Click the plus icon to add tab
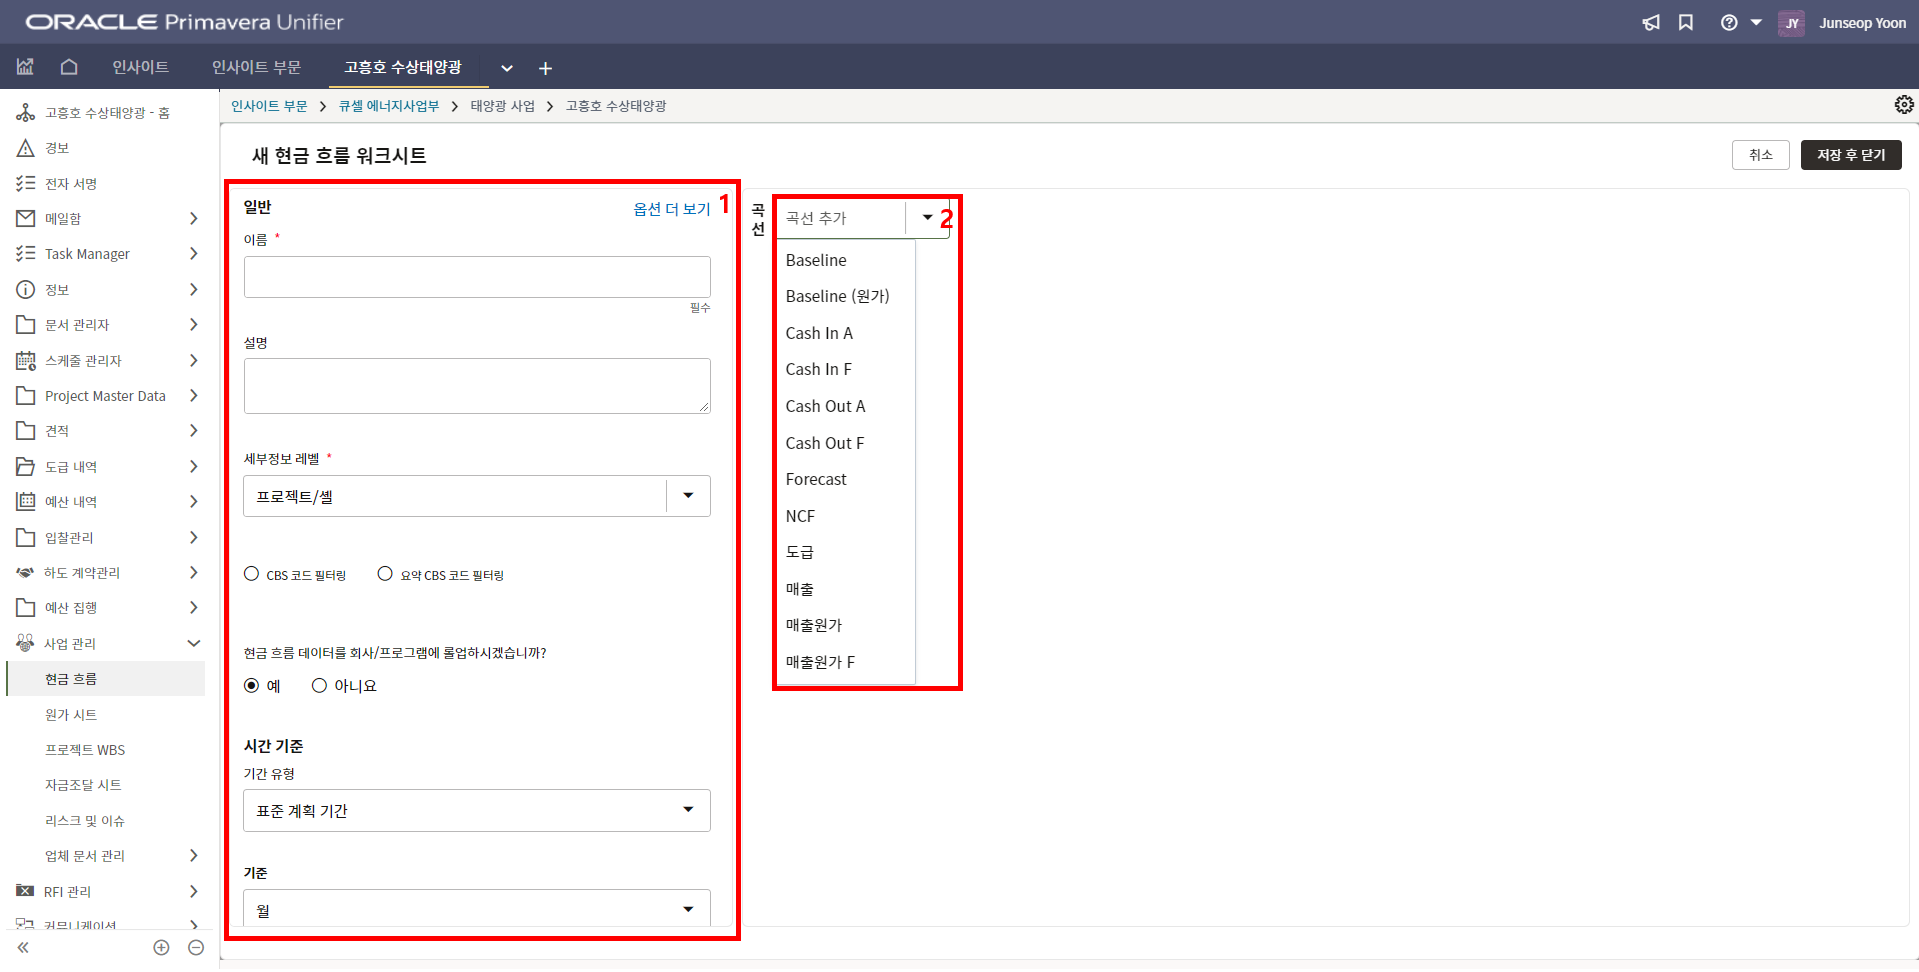 pos(545,68)
